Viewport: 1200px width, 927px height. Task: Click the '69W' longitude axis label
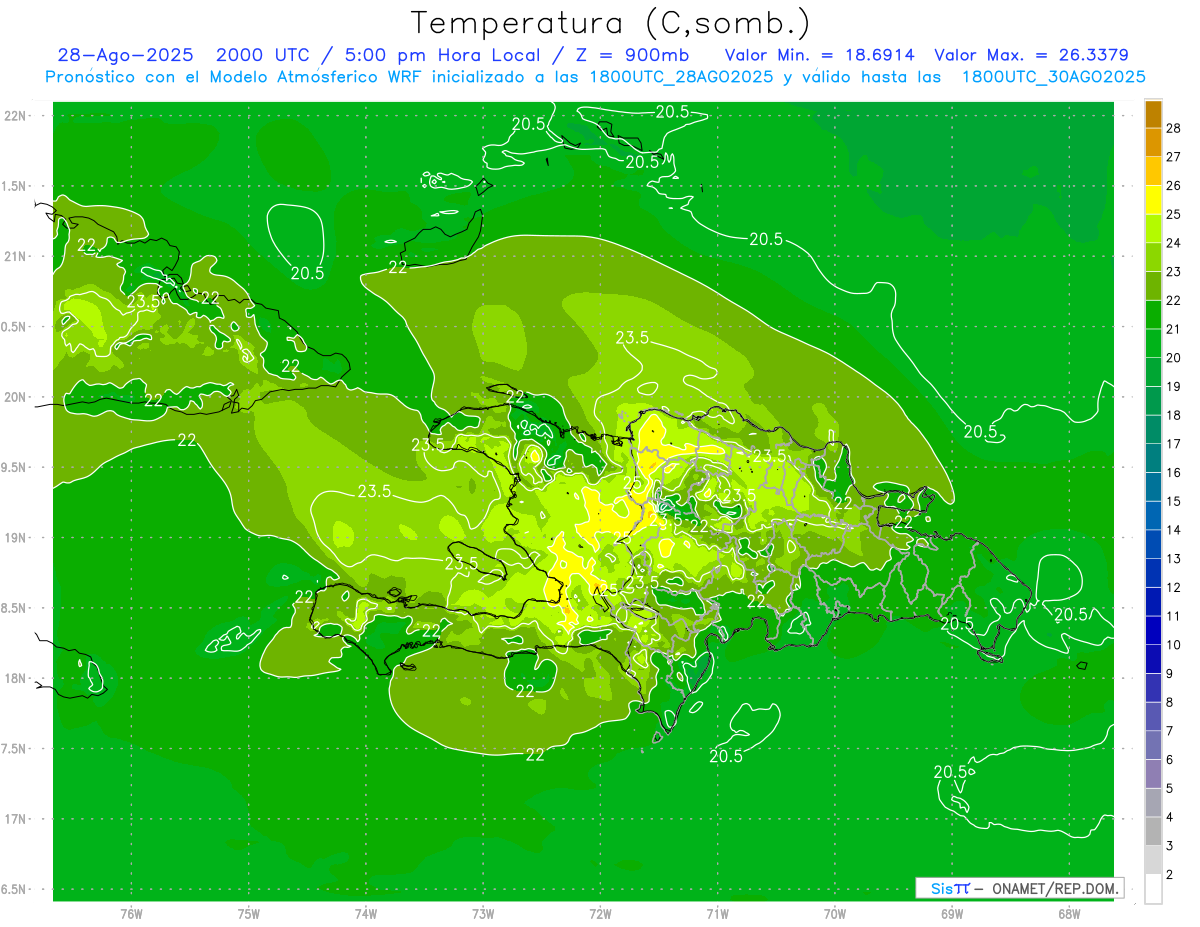pos(952,913)
